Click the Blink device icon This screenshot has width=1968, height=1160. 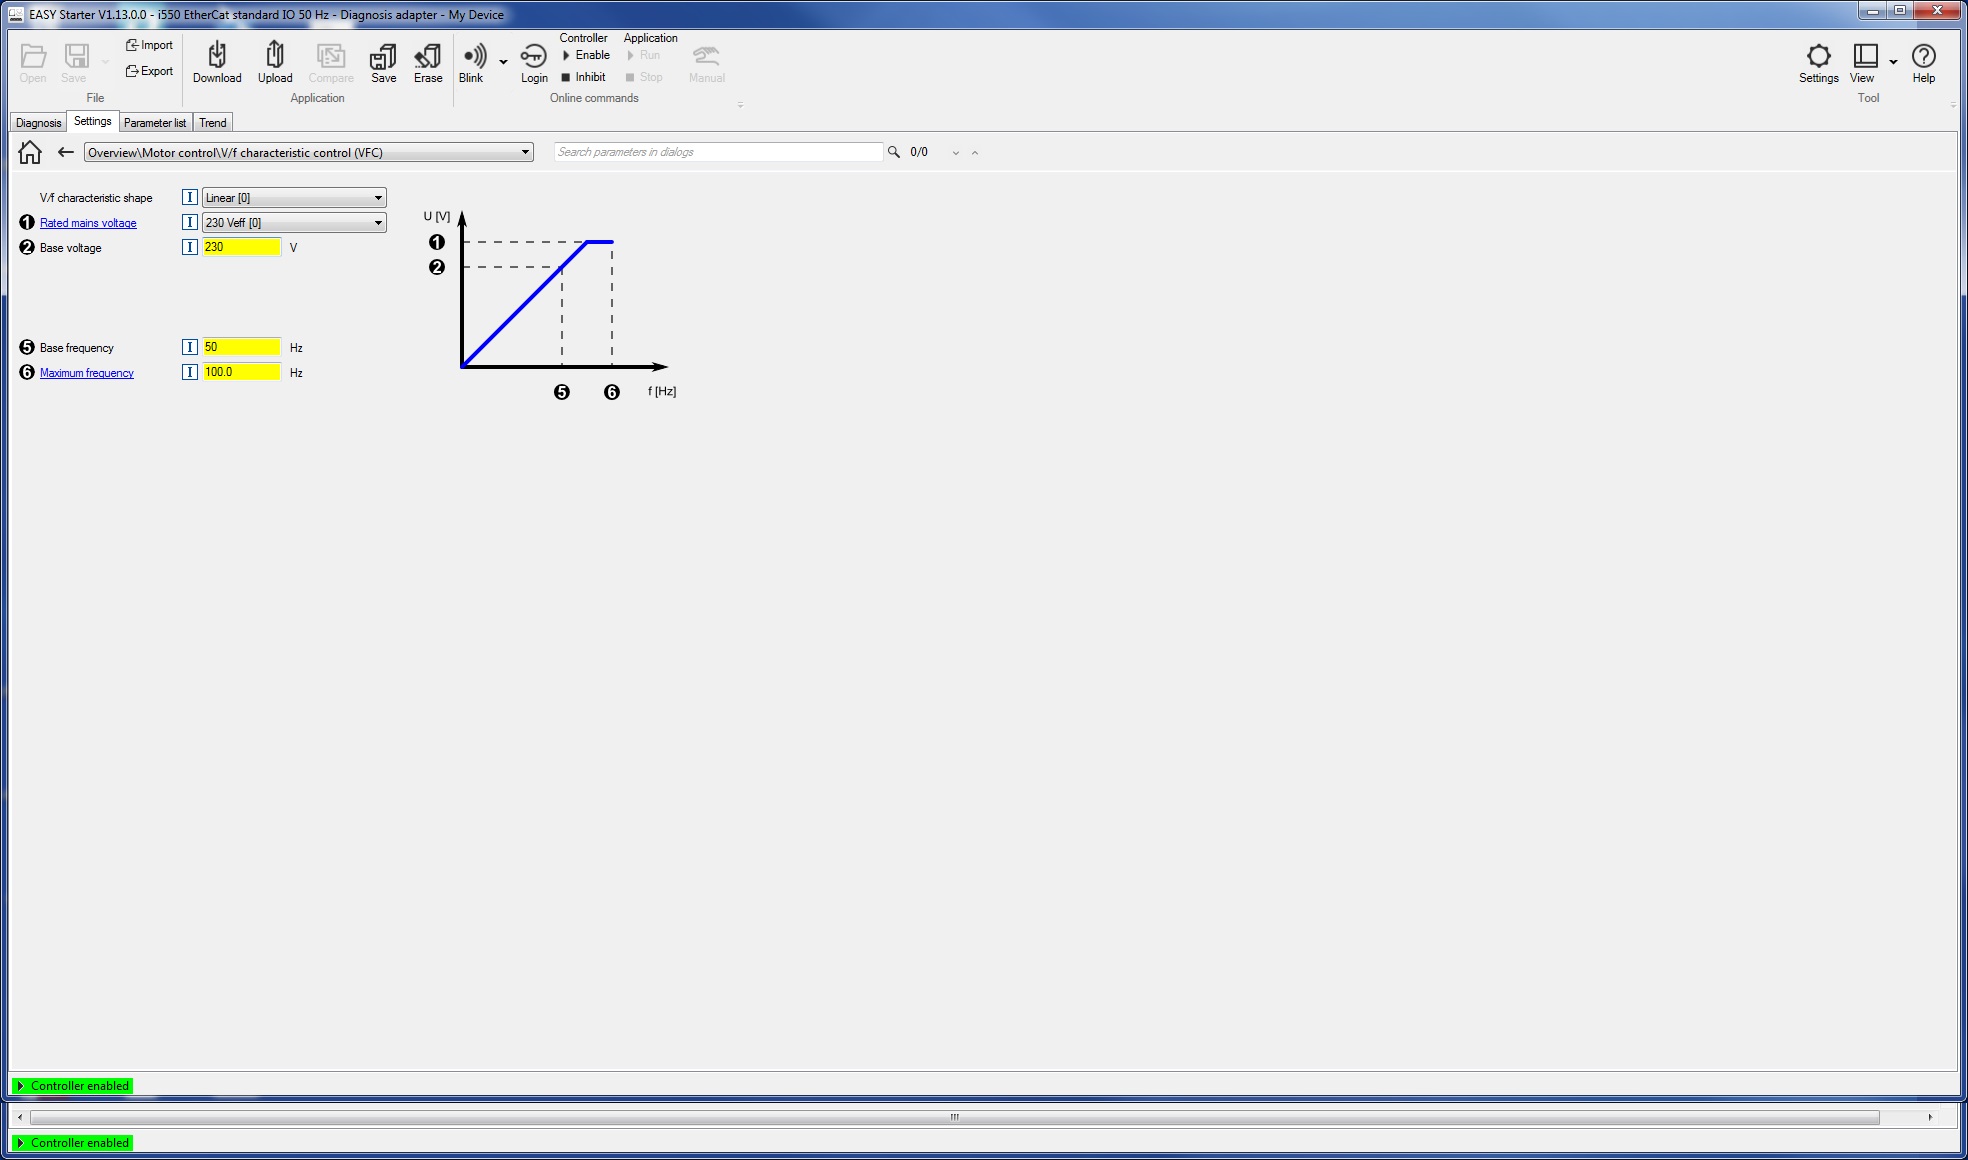pyautogui.click(x=472, y=56)
